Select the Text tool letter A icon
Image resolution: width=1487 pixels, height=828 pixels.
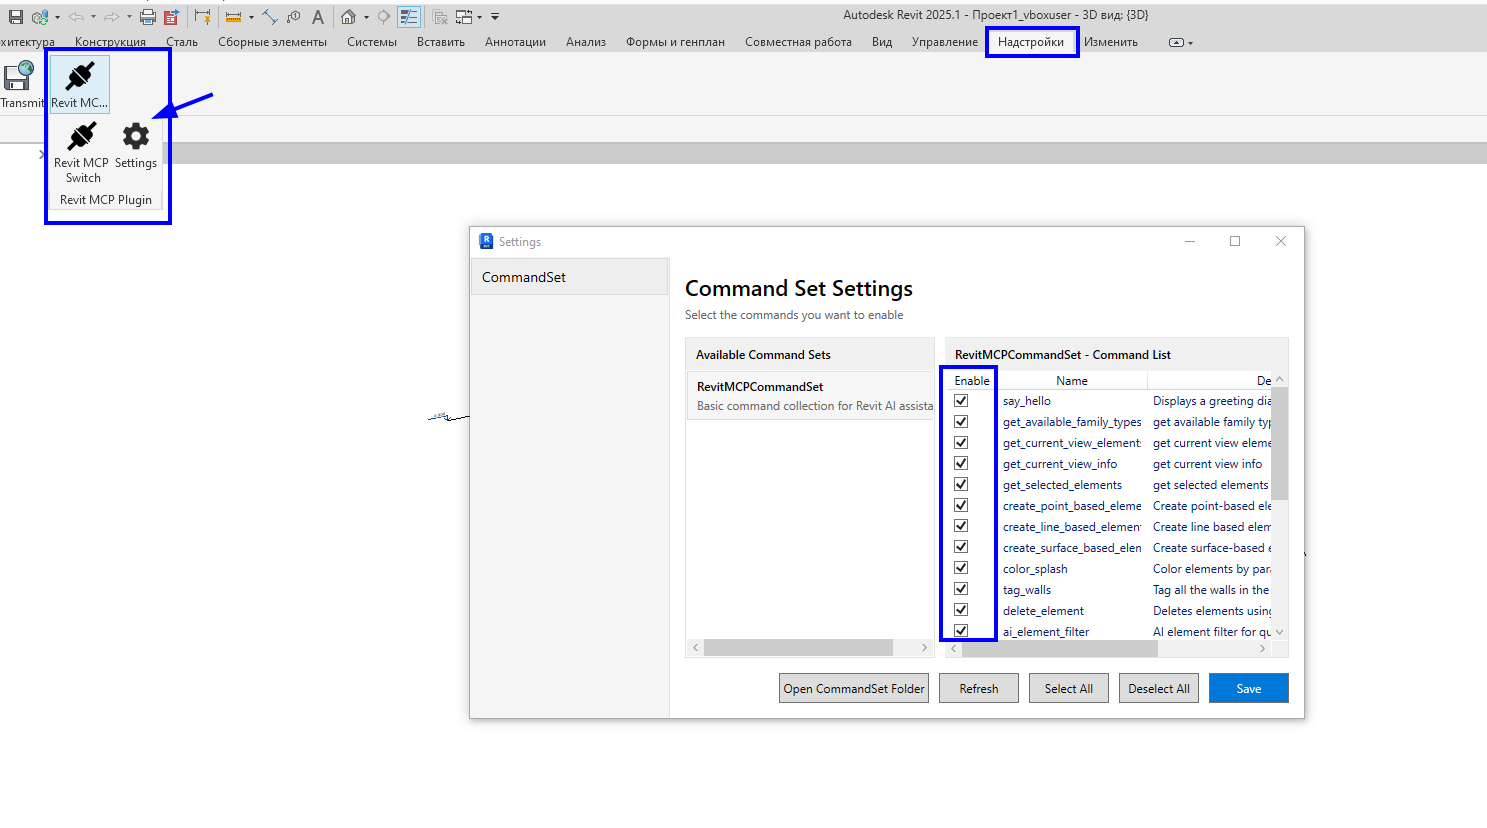point(318,17)
